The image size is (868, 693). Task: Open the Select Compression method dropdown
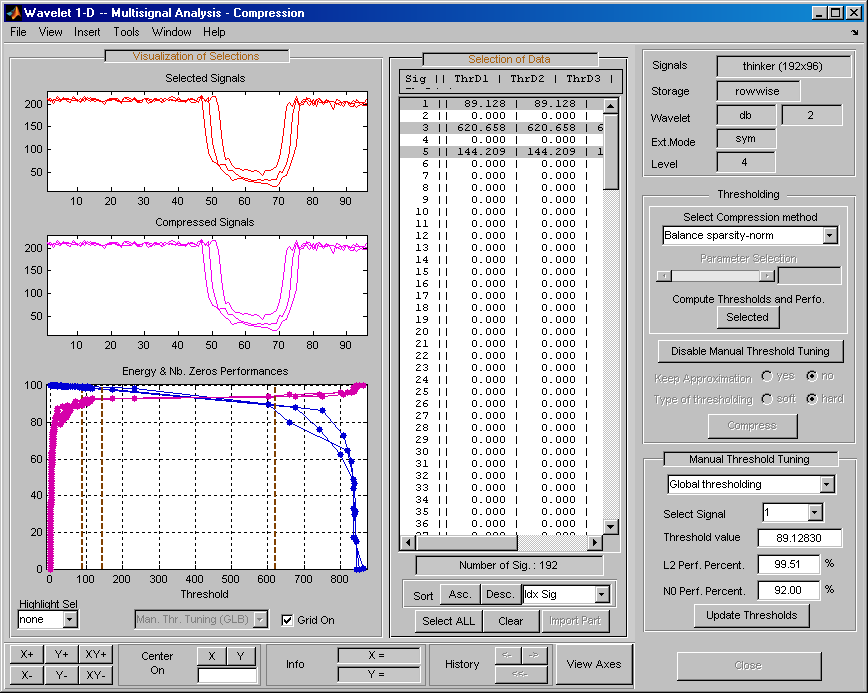(x=829, y=236)
